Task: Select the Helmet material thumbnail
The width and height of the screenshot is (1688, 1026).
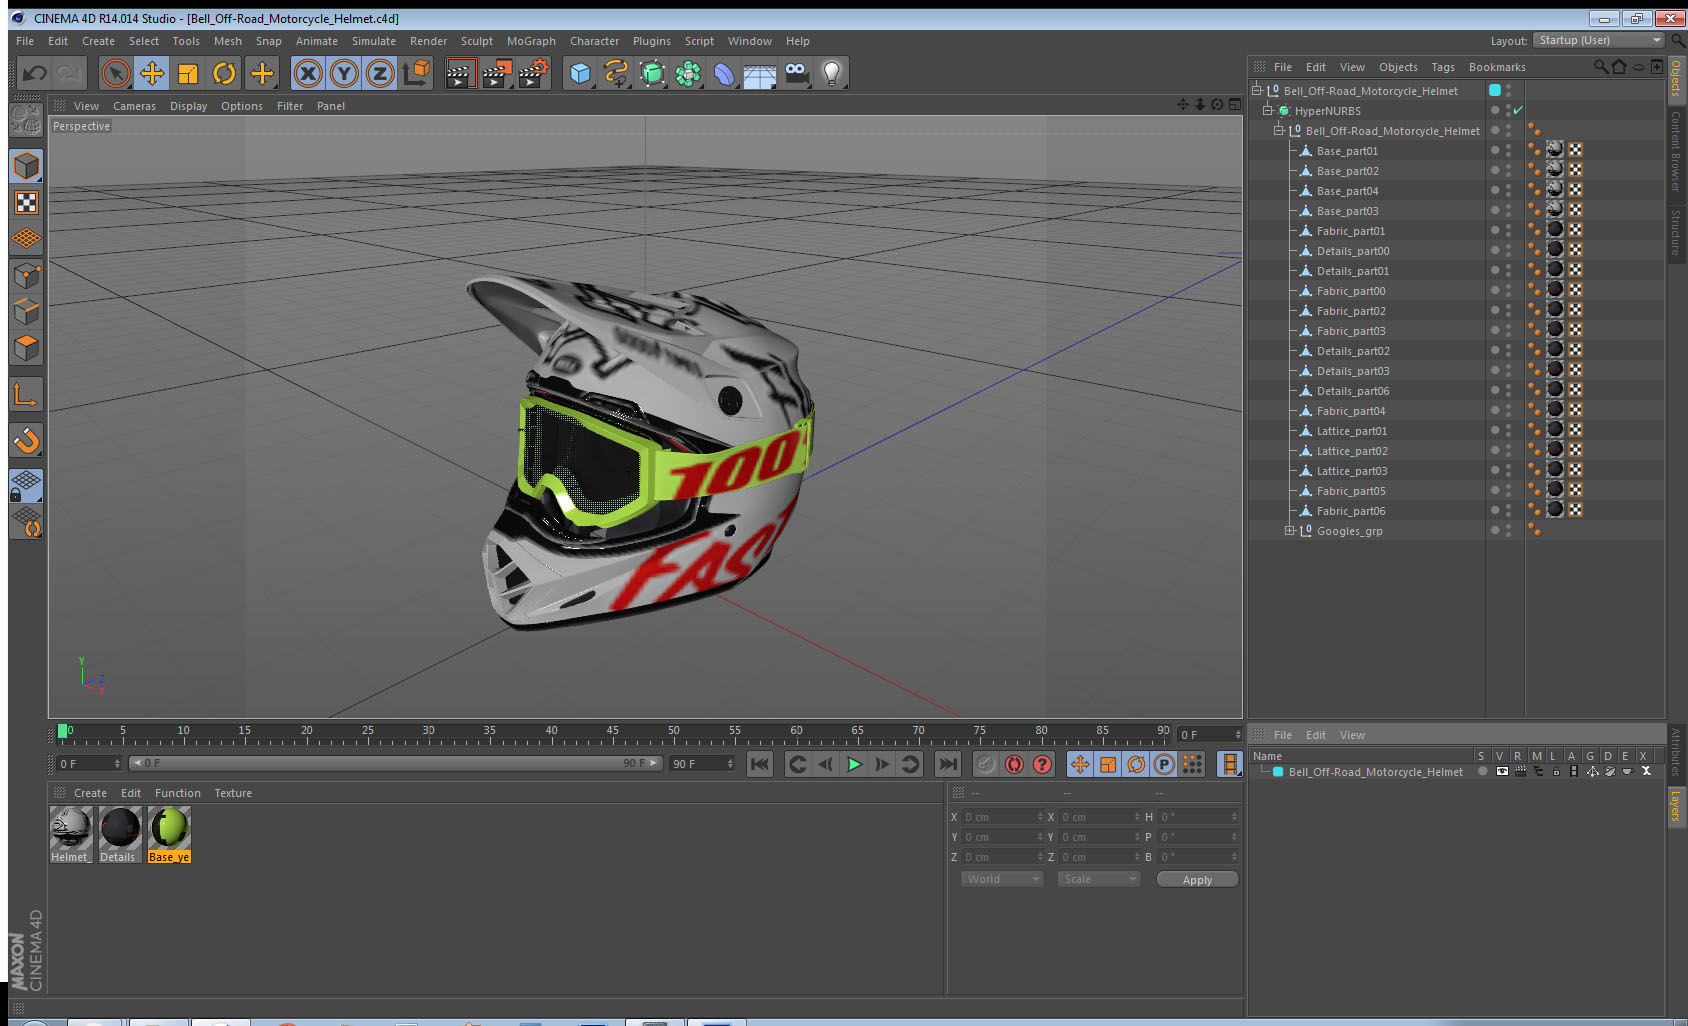Action: click(71, 834)
